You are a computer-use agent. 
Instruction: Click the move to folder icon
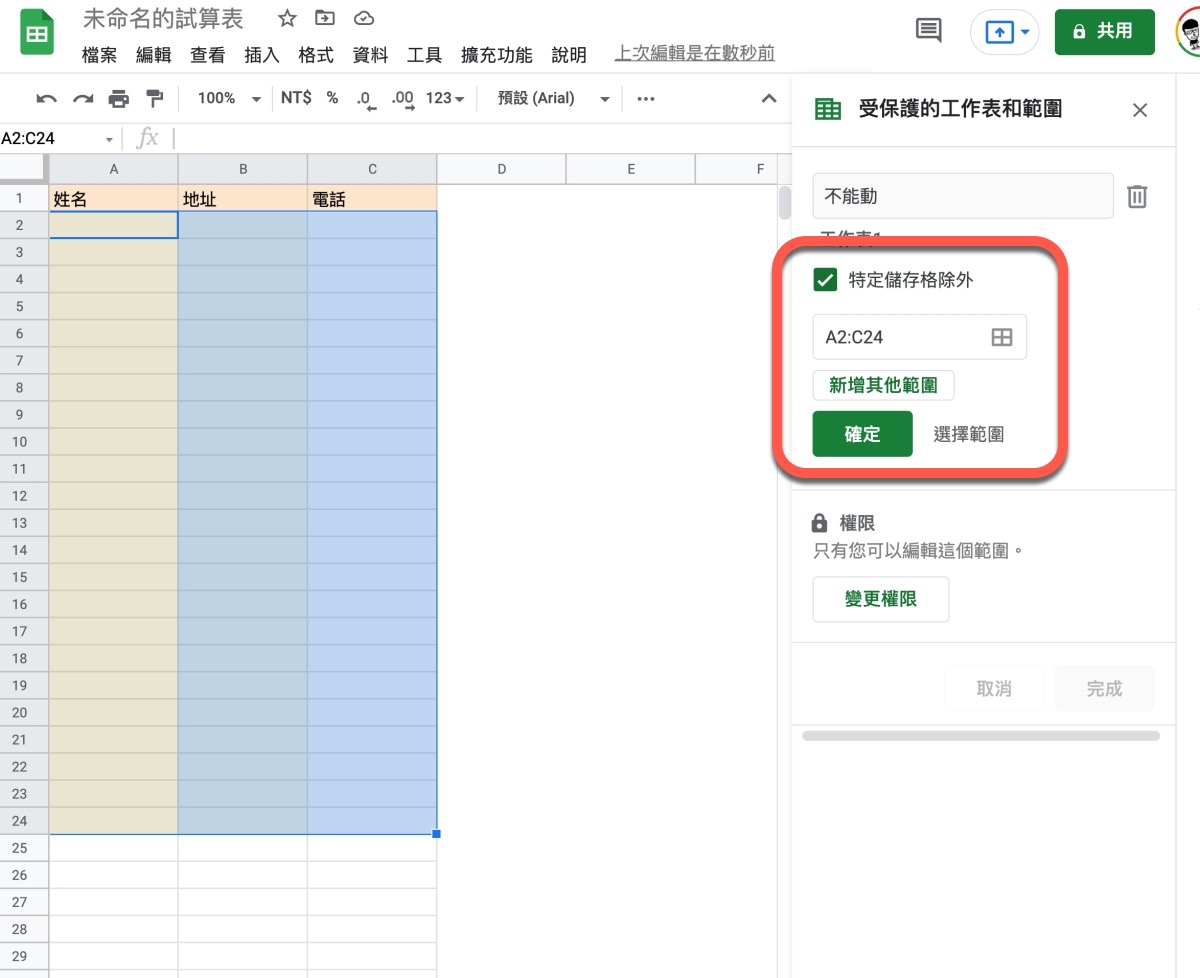click(x=325, y=19)
